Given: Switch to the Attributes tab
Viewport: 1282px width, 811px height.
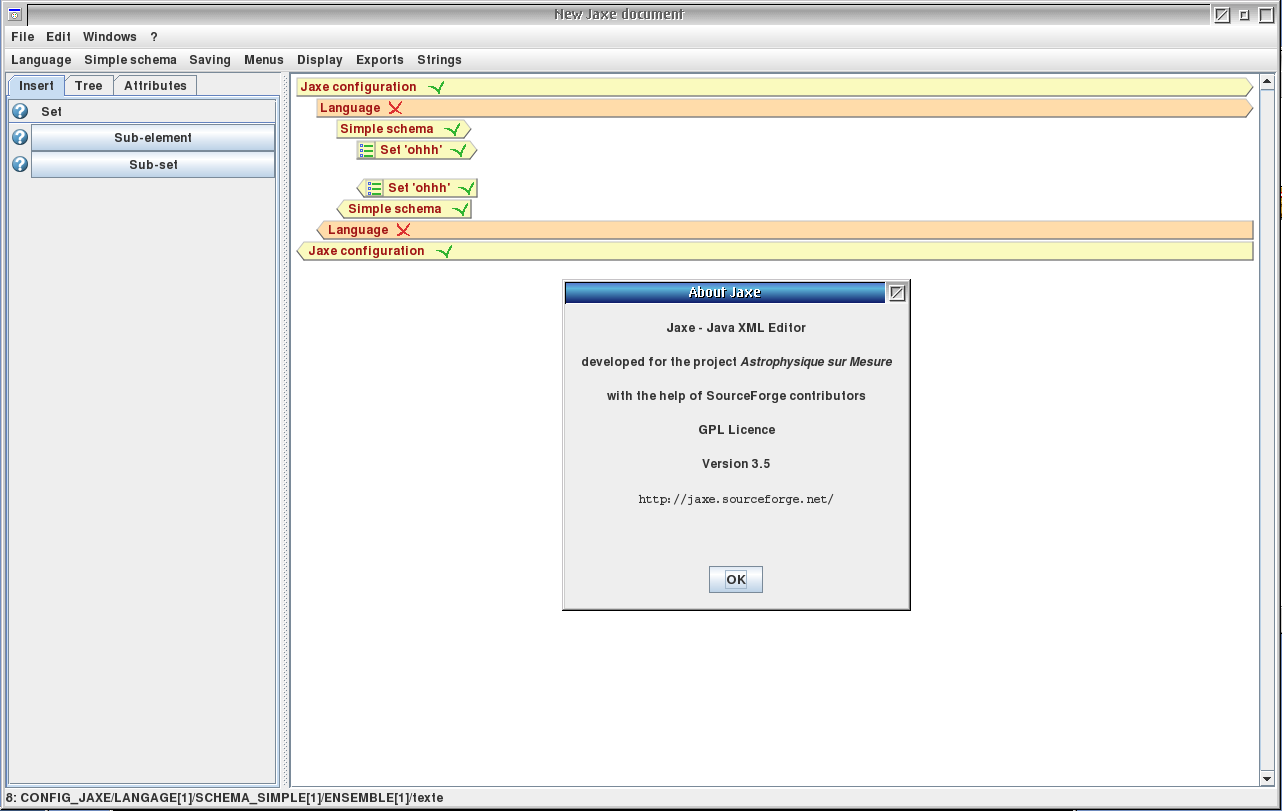Looking at the screenshot, I should click(155, 86).
